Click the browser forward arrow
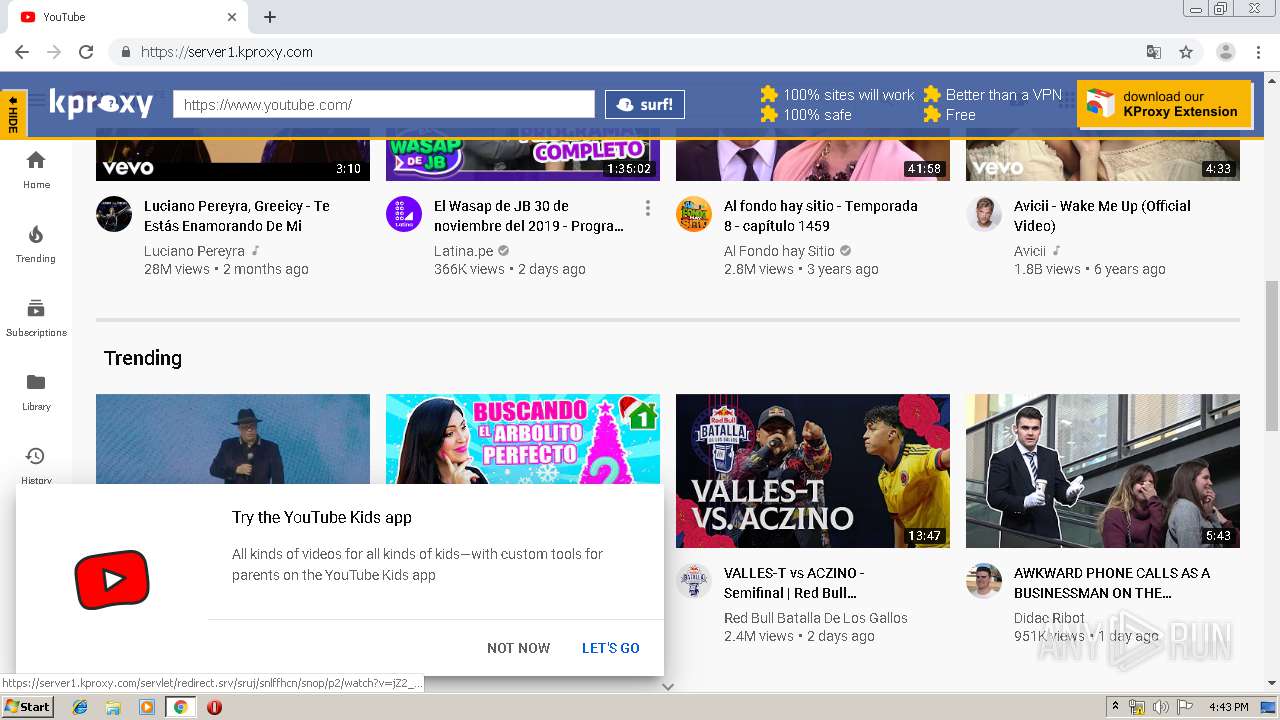 pyautogui.click(x=54, y=52)
